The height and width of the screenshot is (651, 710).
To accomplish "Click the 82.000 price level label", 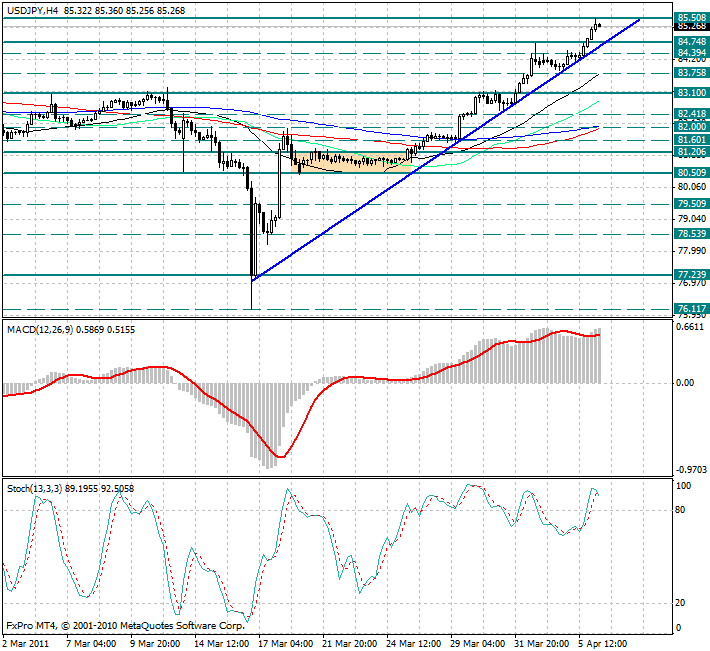I will pos(691,127).
